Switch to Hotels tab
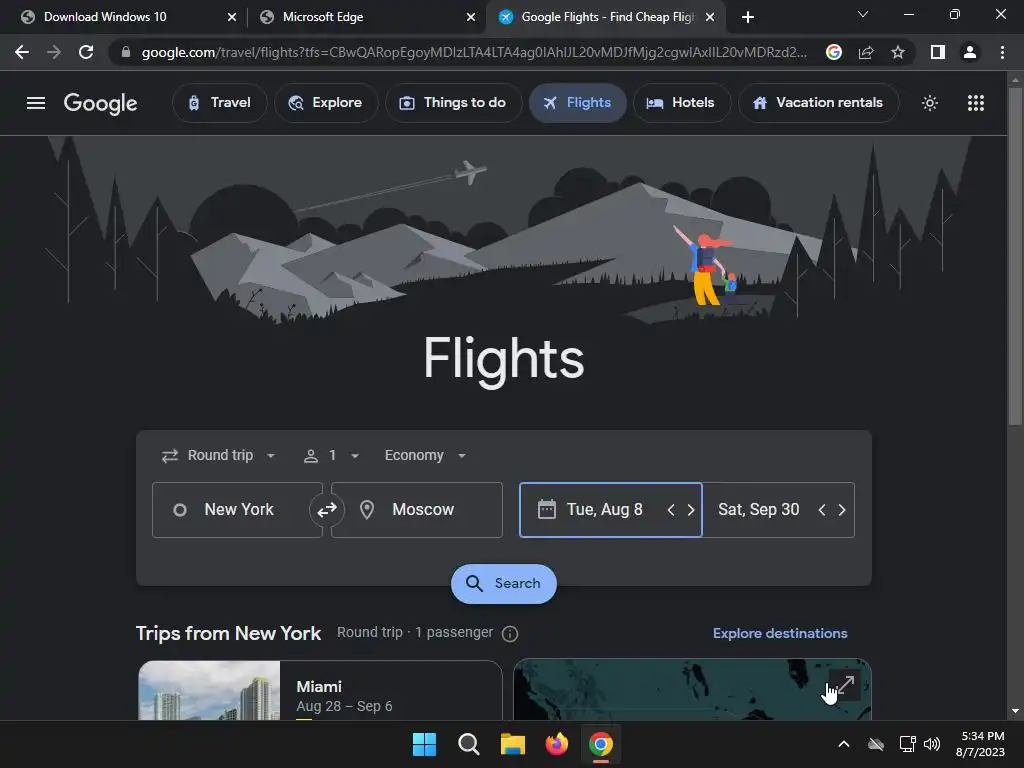Viewport: 1024px width, 768px height. click(680, 103)
